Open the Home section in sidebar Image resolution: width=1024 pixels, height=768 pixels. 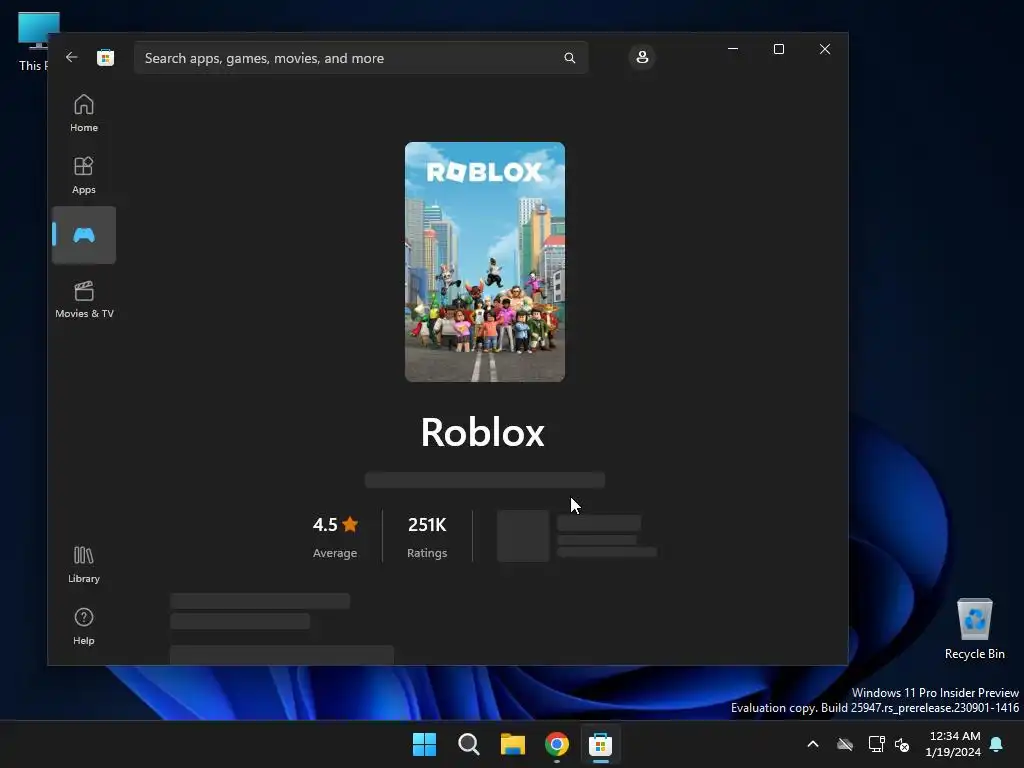click(84, 114)
